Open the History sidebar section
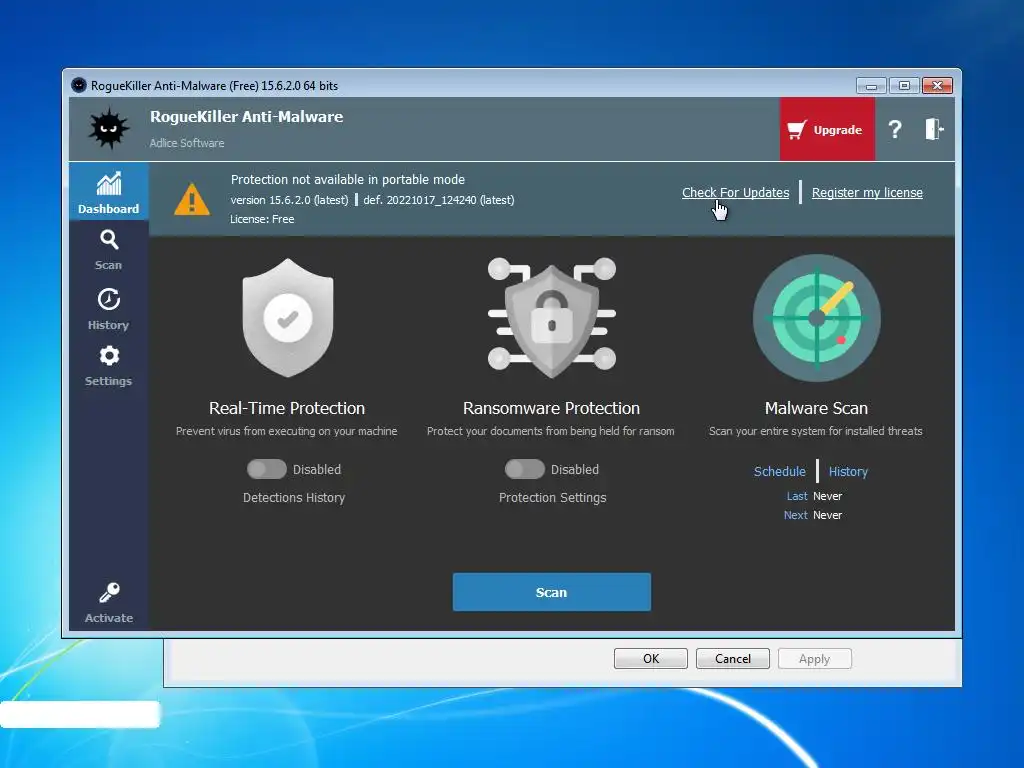This screenshot has width=1024, height=768. tap(108, 310)
